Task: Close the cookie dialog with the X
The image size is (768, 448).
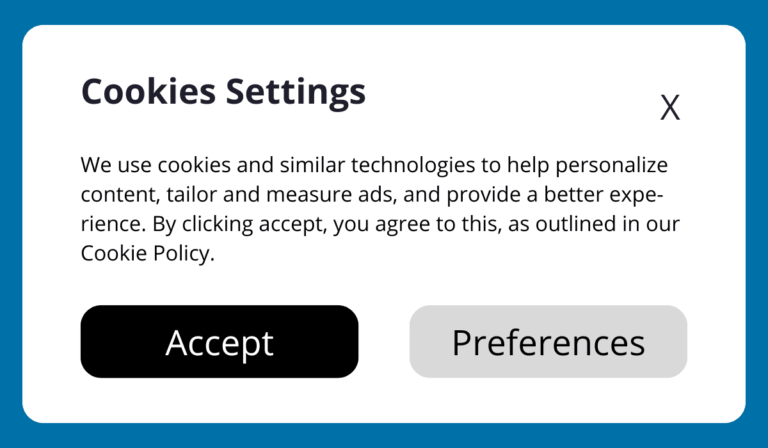Action: (x=670, y=108)
